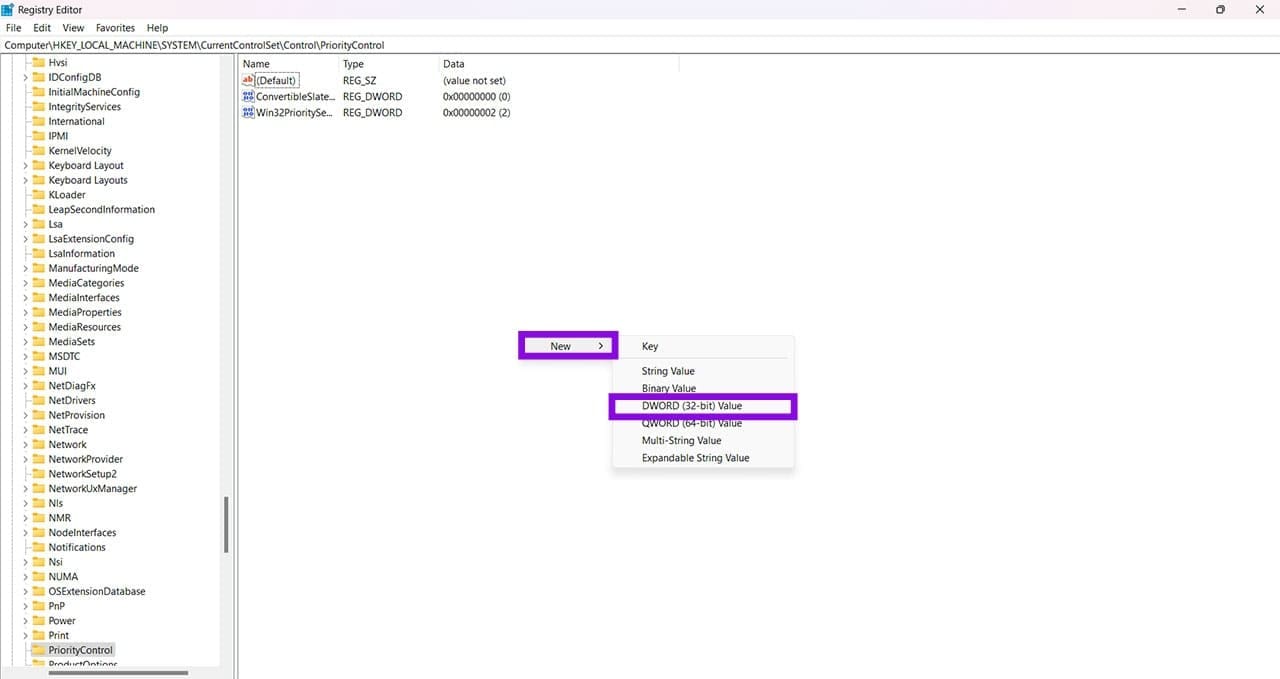Sort values by the Data column header
The height and width of the screenshot is (679, 1280).
[559, 64]
